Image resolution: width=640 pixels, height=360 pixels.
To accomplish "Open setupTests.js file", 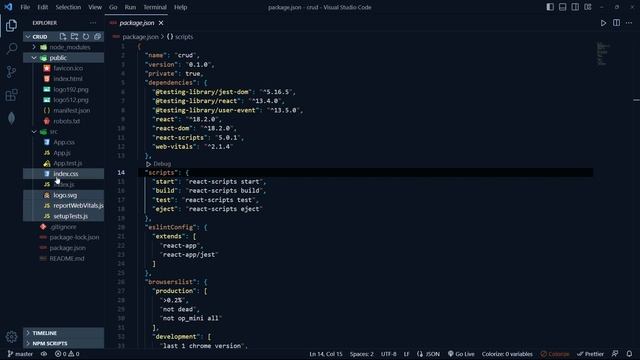I will point(71,216).
